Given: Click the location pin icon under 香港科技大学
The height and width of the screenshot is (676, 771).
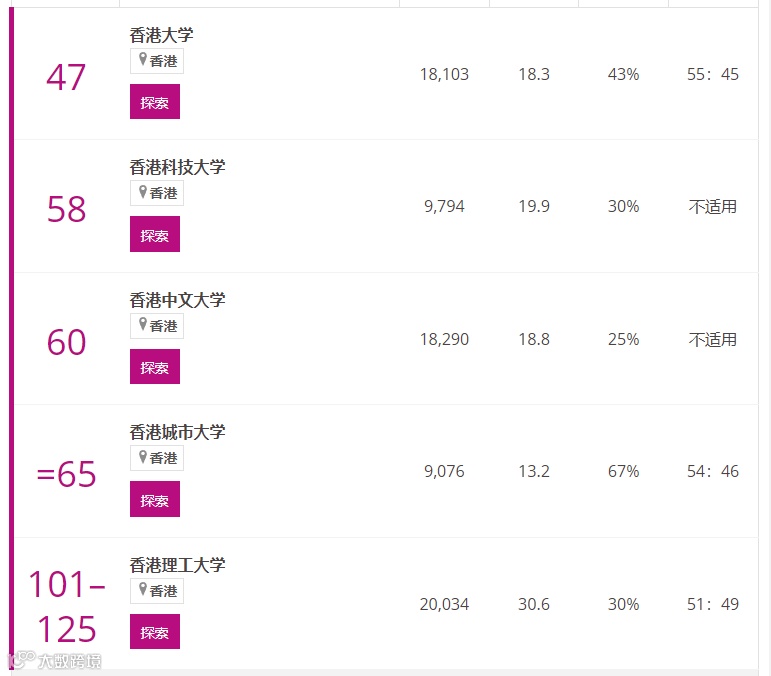Looking at the screenshot, I should (x=143, y=192).
